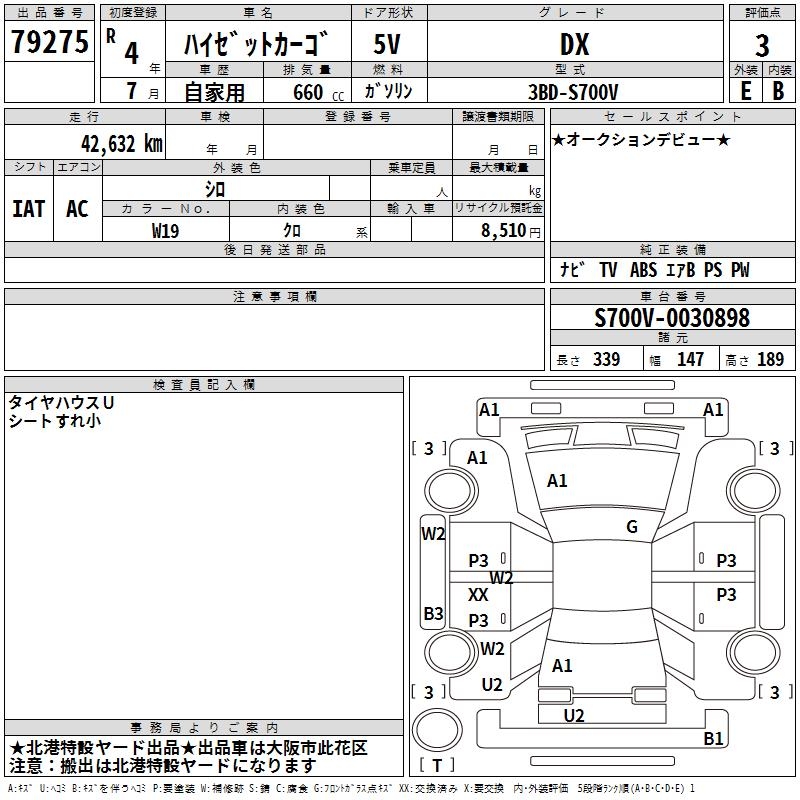Click the ドア形状 header
Viewport: 800px width, 800px height.
pyautogui.click(x=389, y=13)
